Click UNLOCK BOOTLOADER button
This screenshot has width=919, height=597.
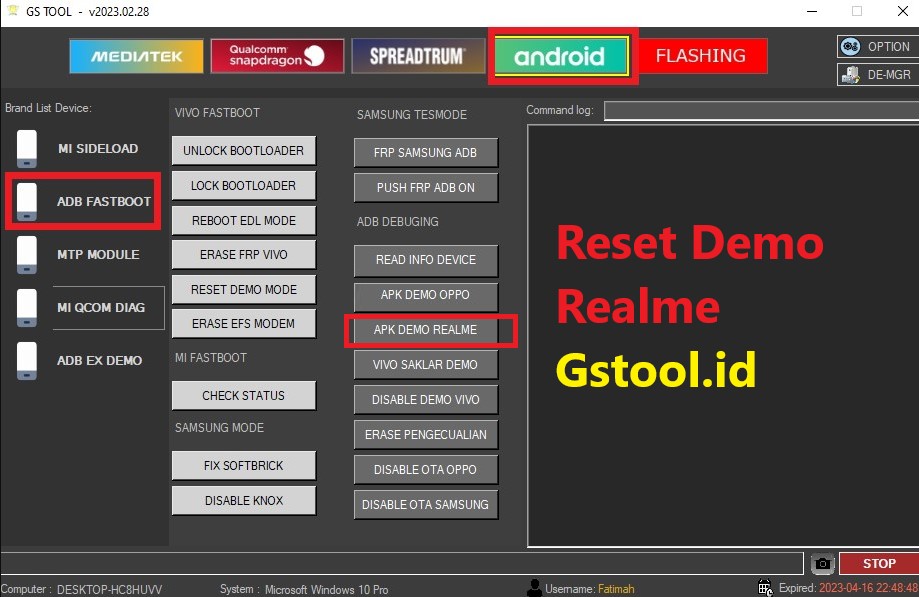point(244,151)
